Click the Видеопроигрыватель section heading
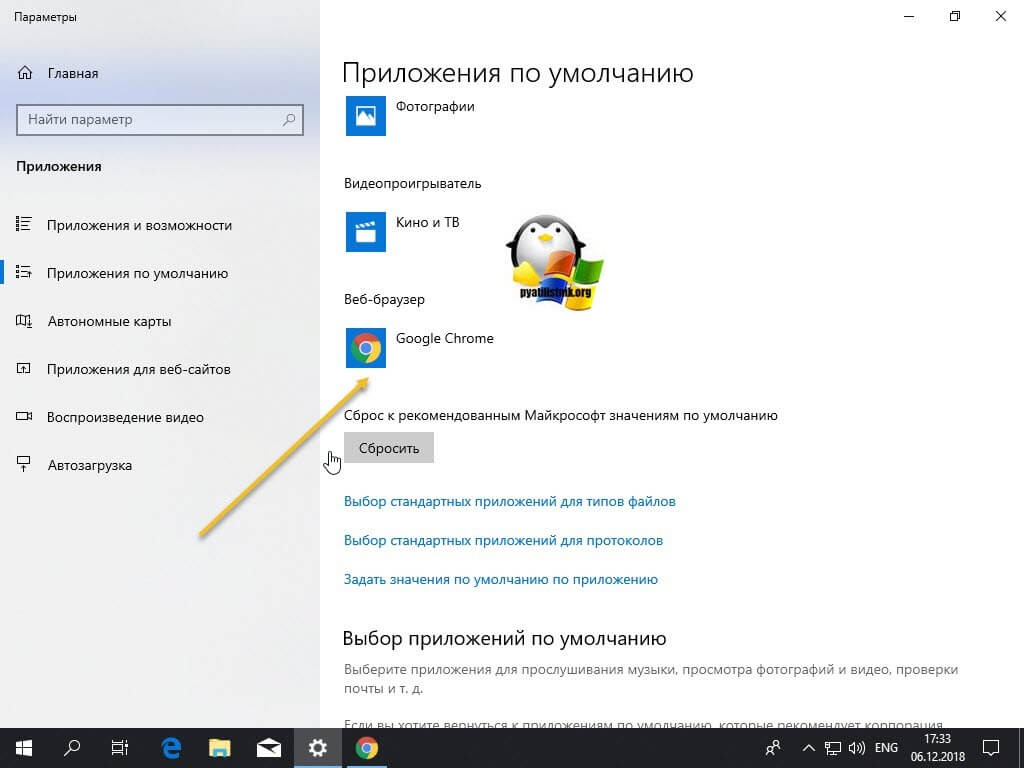1024x768 pixels. tap(412, 184)
